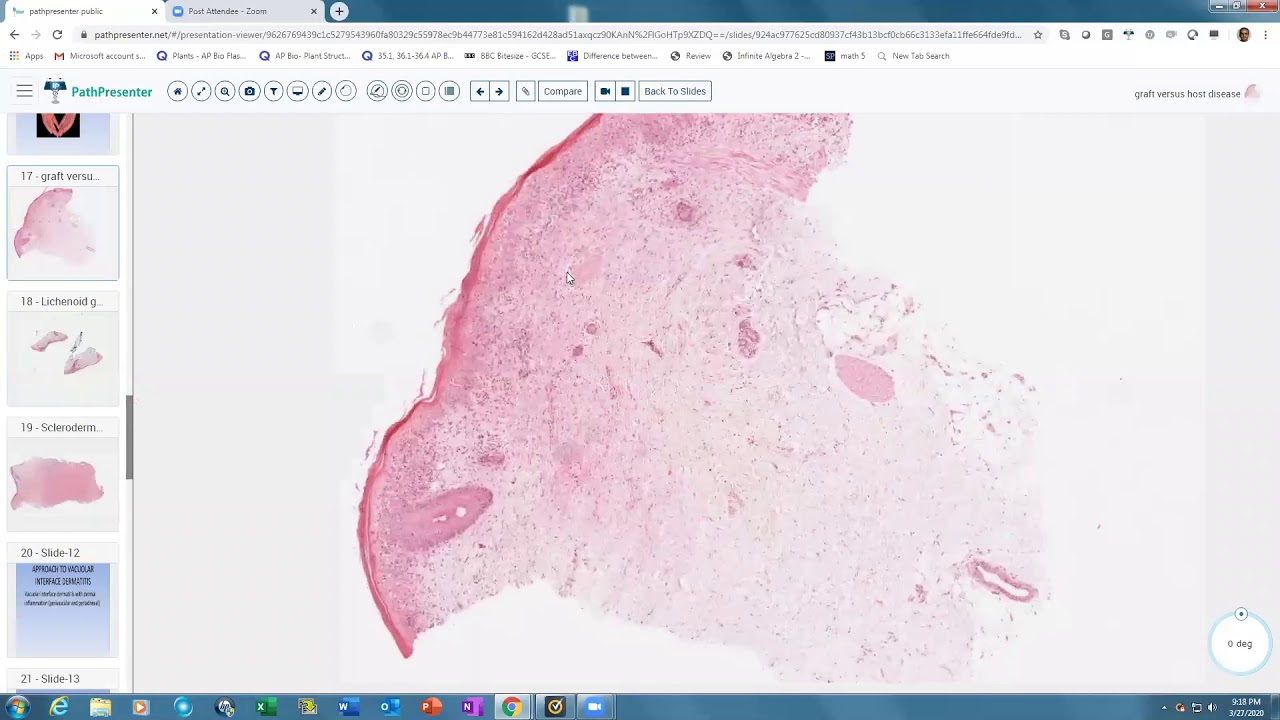This screenshot has width=1280, height=720.
Task: Switch to the pathpresenter public tab
Action: tap(82, 11)
